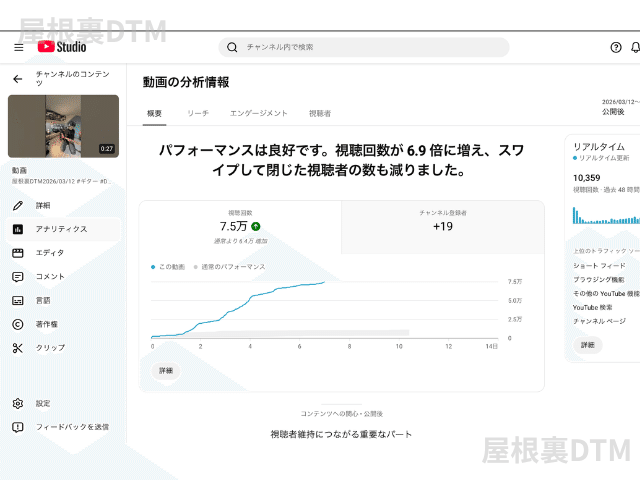Click the 0:27 duration badge on thumbnail
Image resolution: width=640 pixels, height=480 pixels.
(x=107, y=149)
